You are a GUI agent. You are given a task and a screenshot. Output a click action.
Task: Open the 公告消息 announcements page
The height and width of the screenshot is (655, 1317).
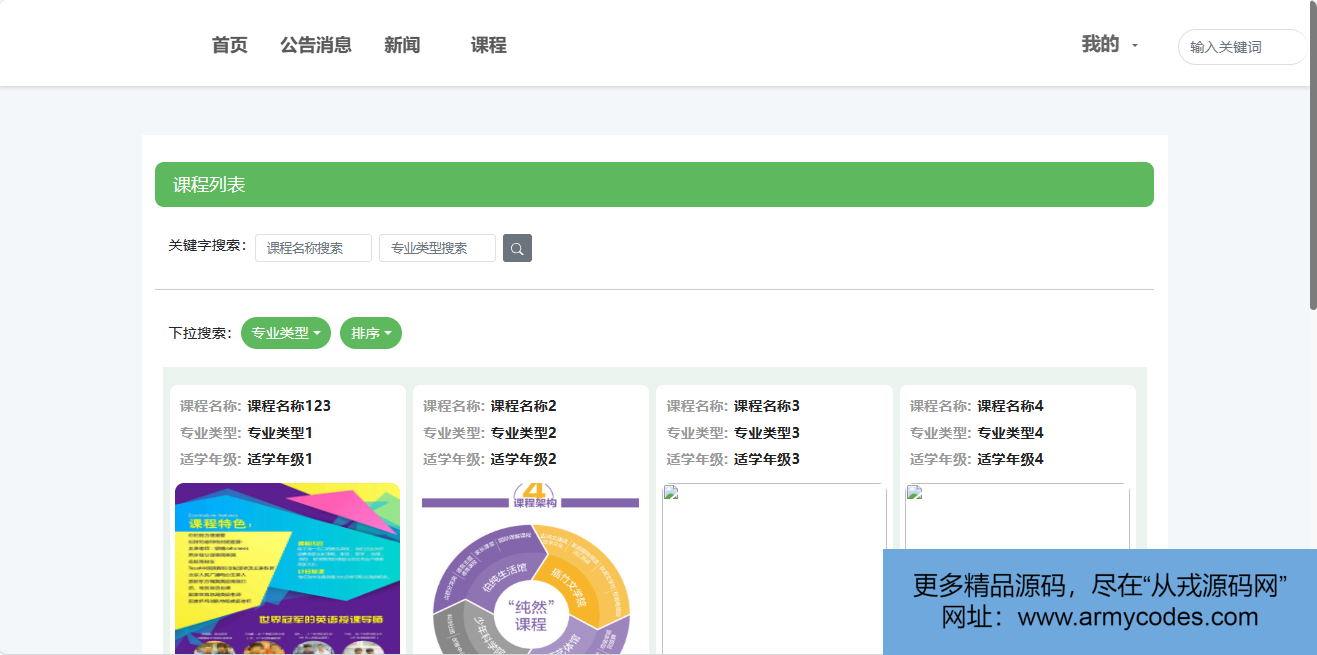pos(316,45)
